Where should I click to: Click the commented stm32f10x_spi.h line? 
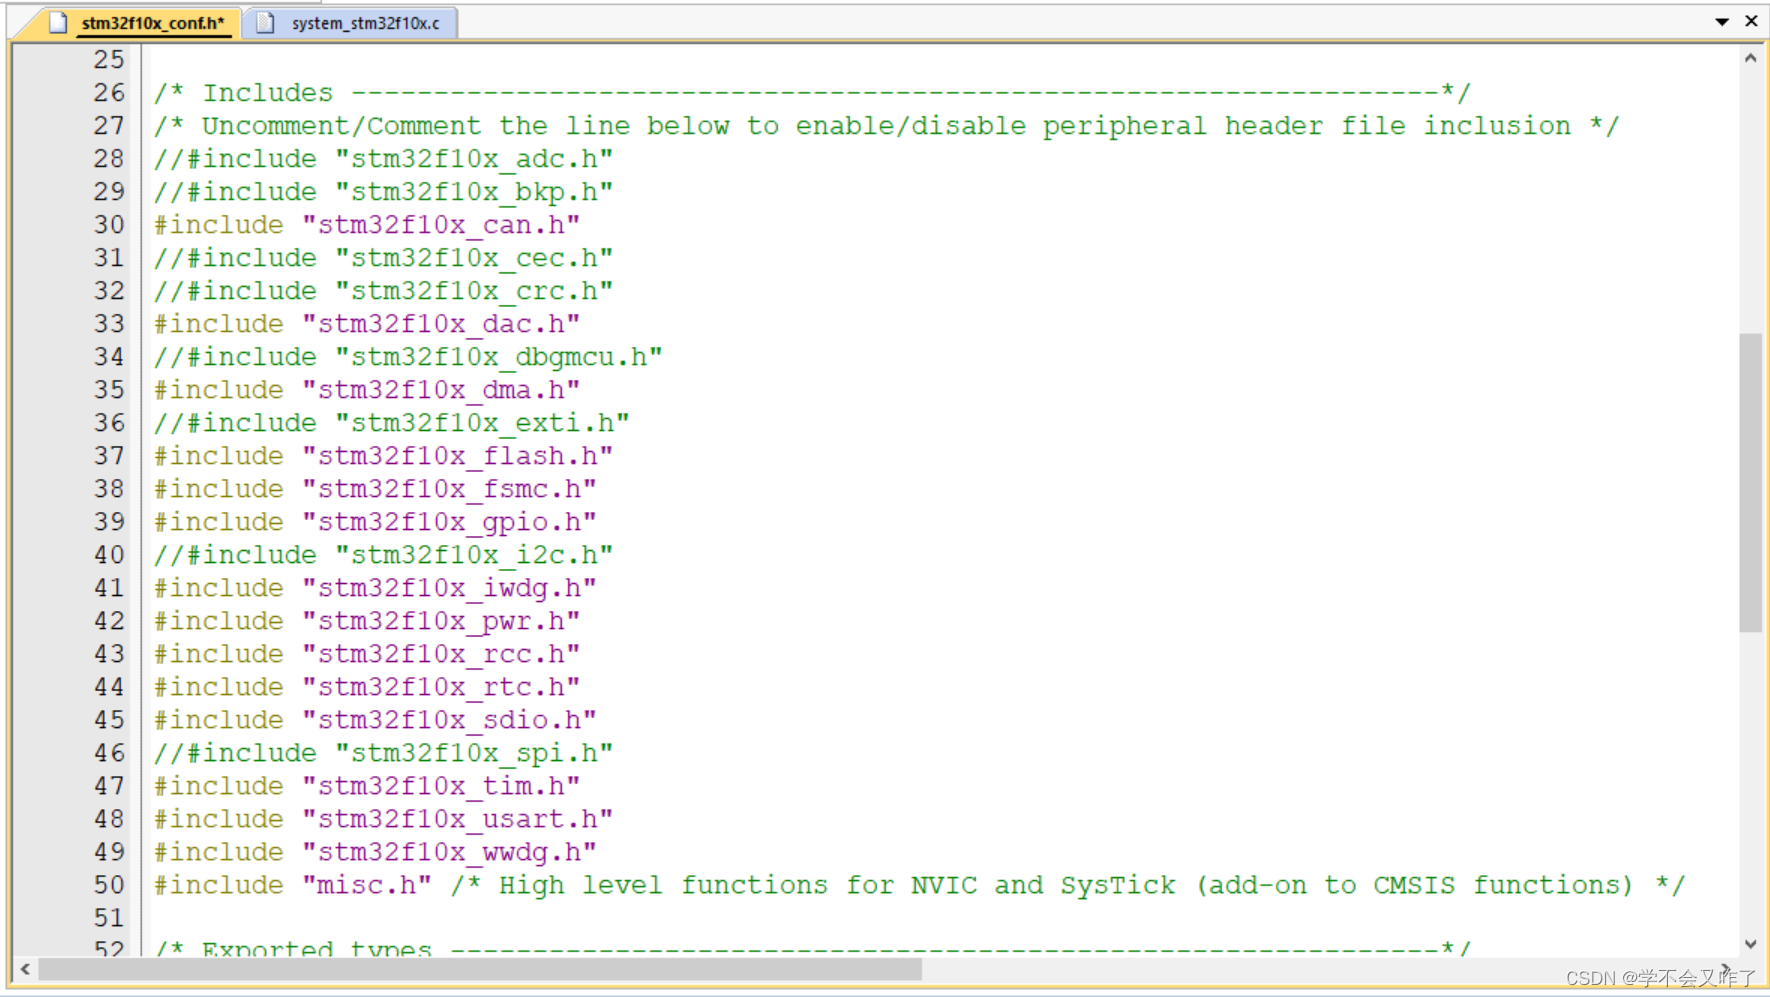[383, 753]
